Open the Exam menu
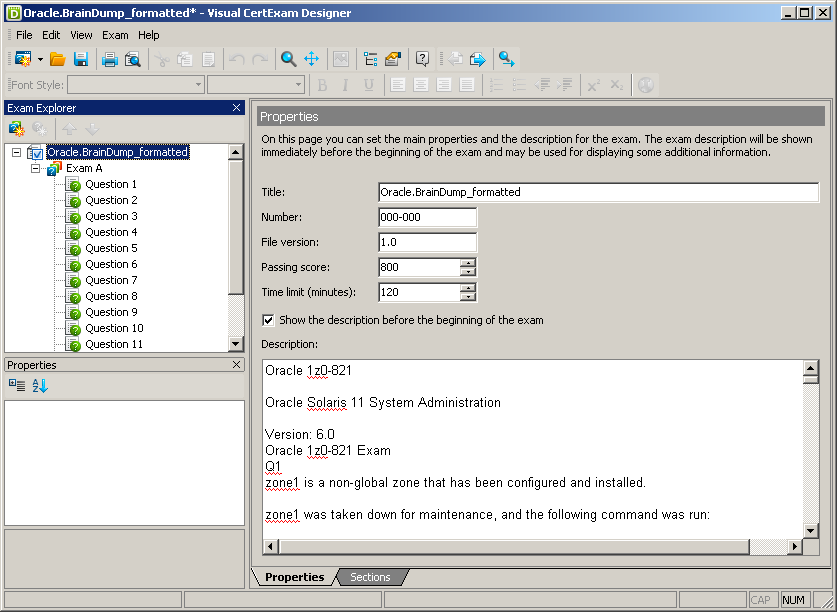This screenshot has width=837, height=612. (115, 35)
